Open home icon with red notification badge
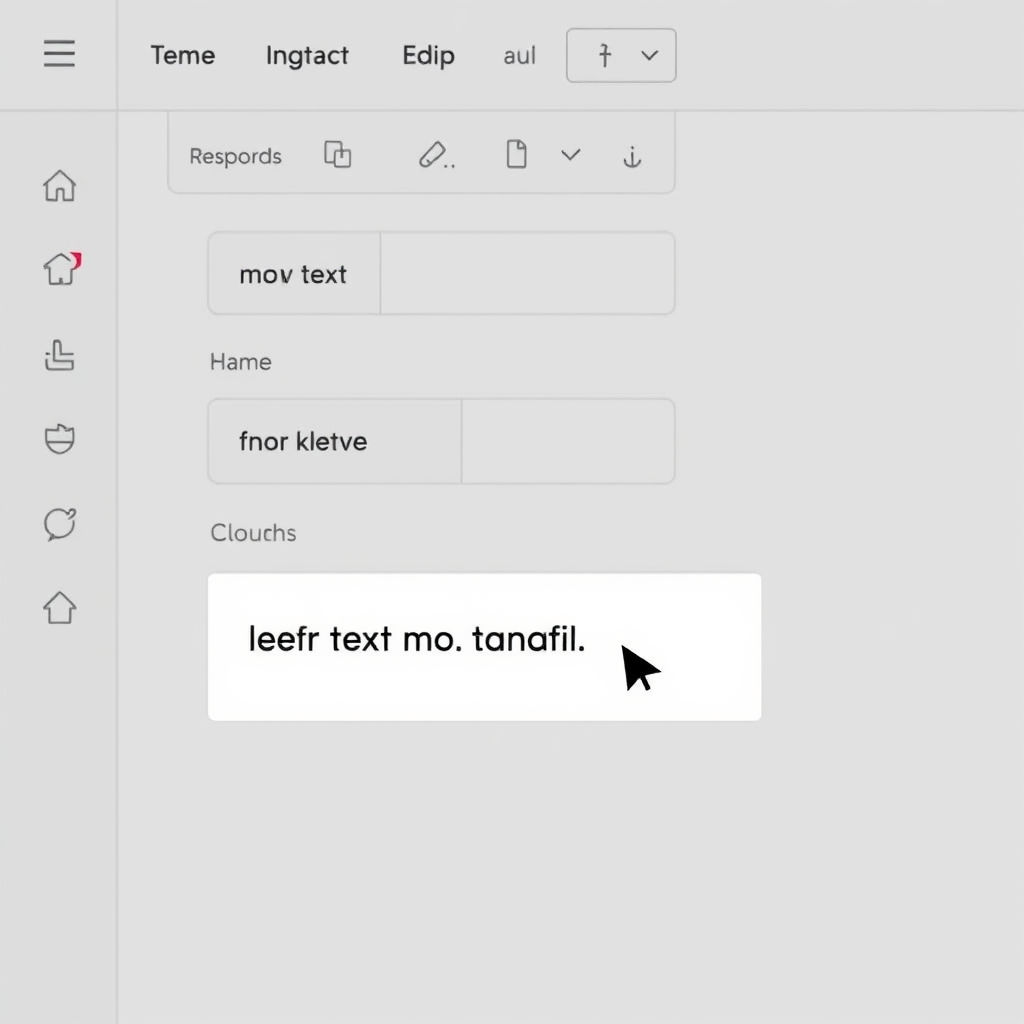 (61, 268)
